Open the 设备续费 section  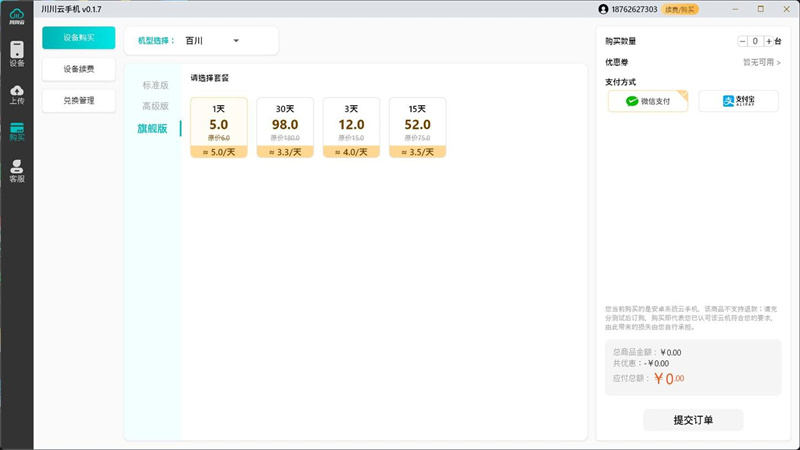[79, 69]
